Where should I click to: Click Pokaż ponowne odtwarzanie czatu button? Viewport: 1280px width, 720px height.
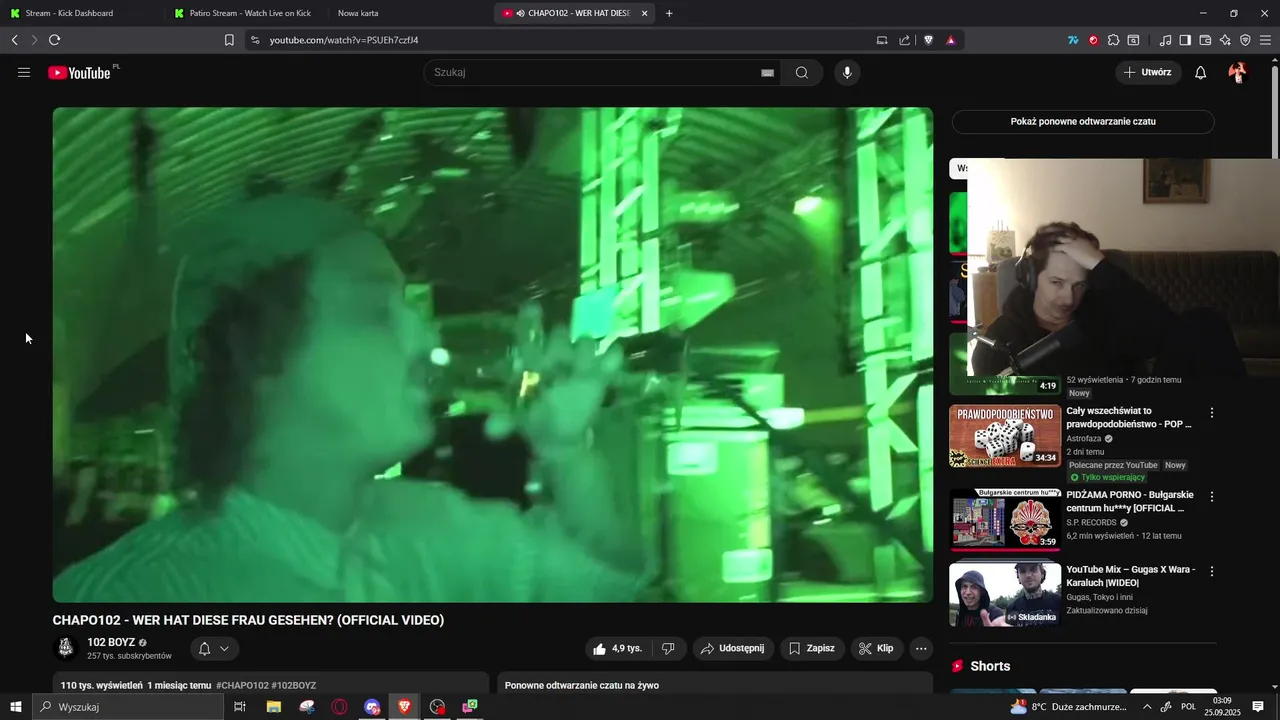click(x=1083, y=122)
